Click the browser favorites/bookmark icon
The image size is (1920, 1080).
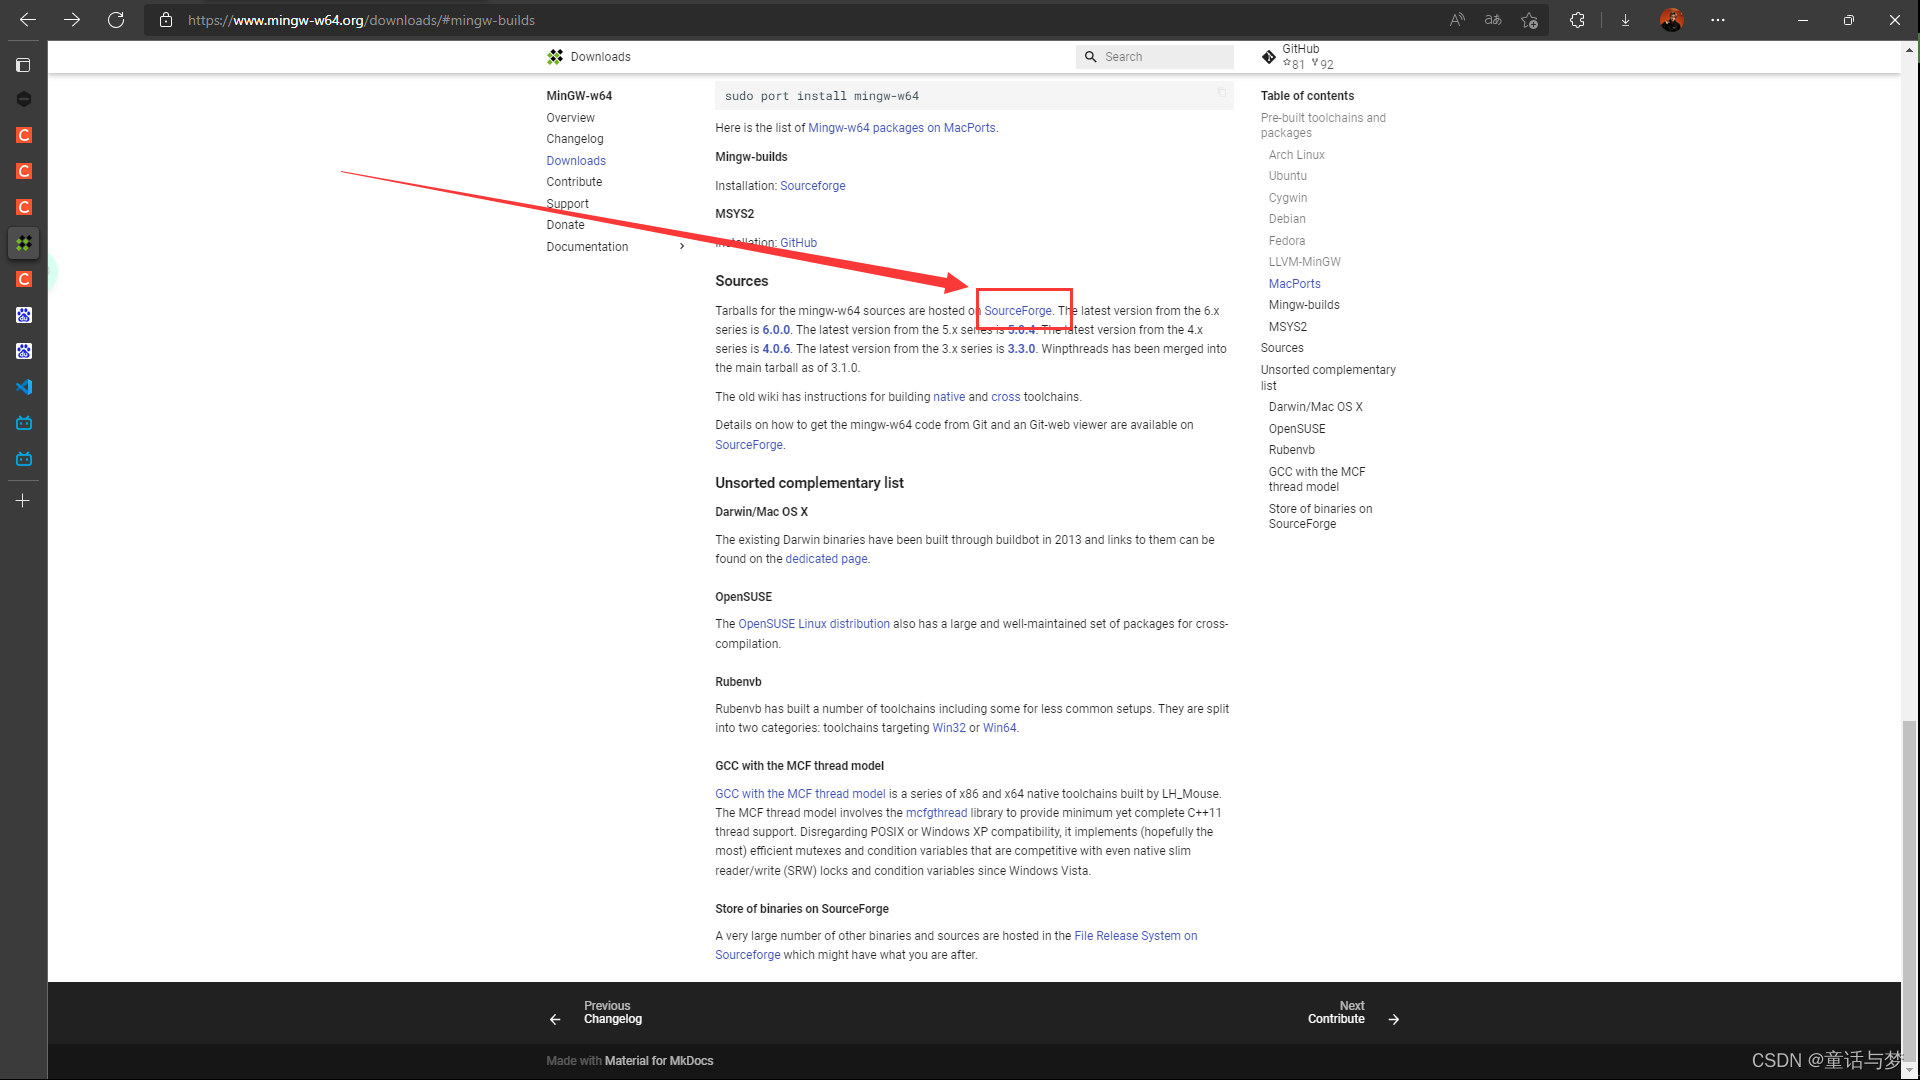[1531, 20]
